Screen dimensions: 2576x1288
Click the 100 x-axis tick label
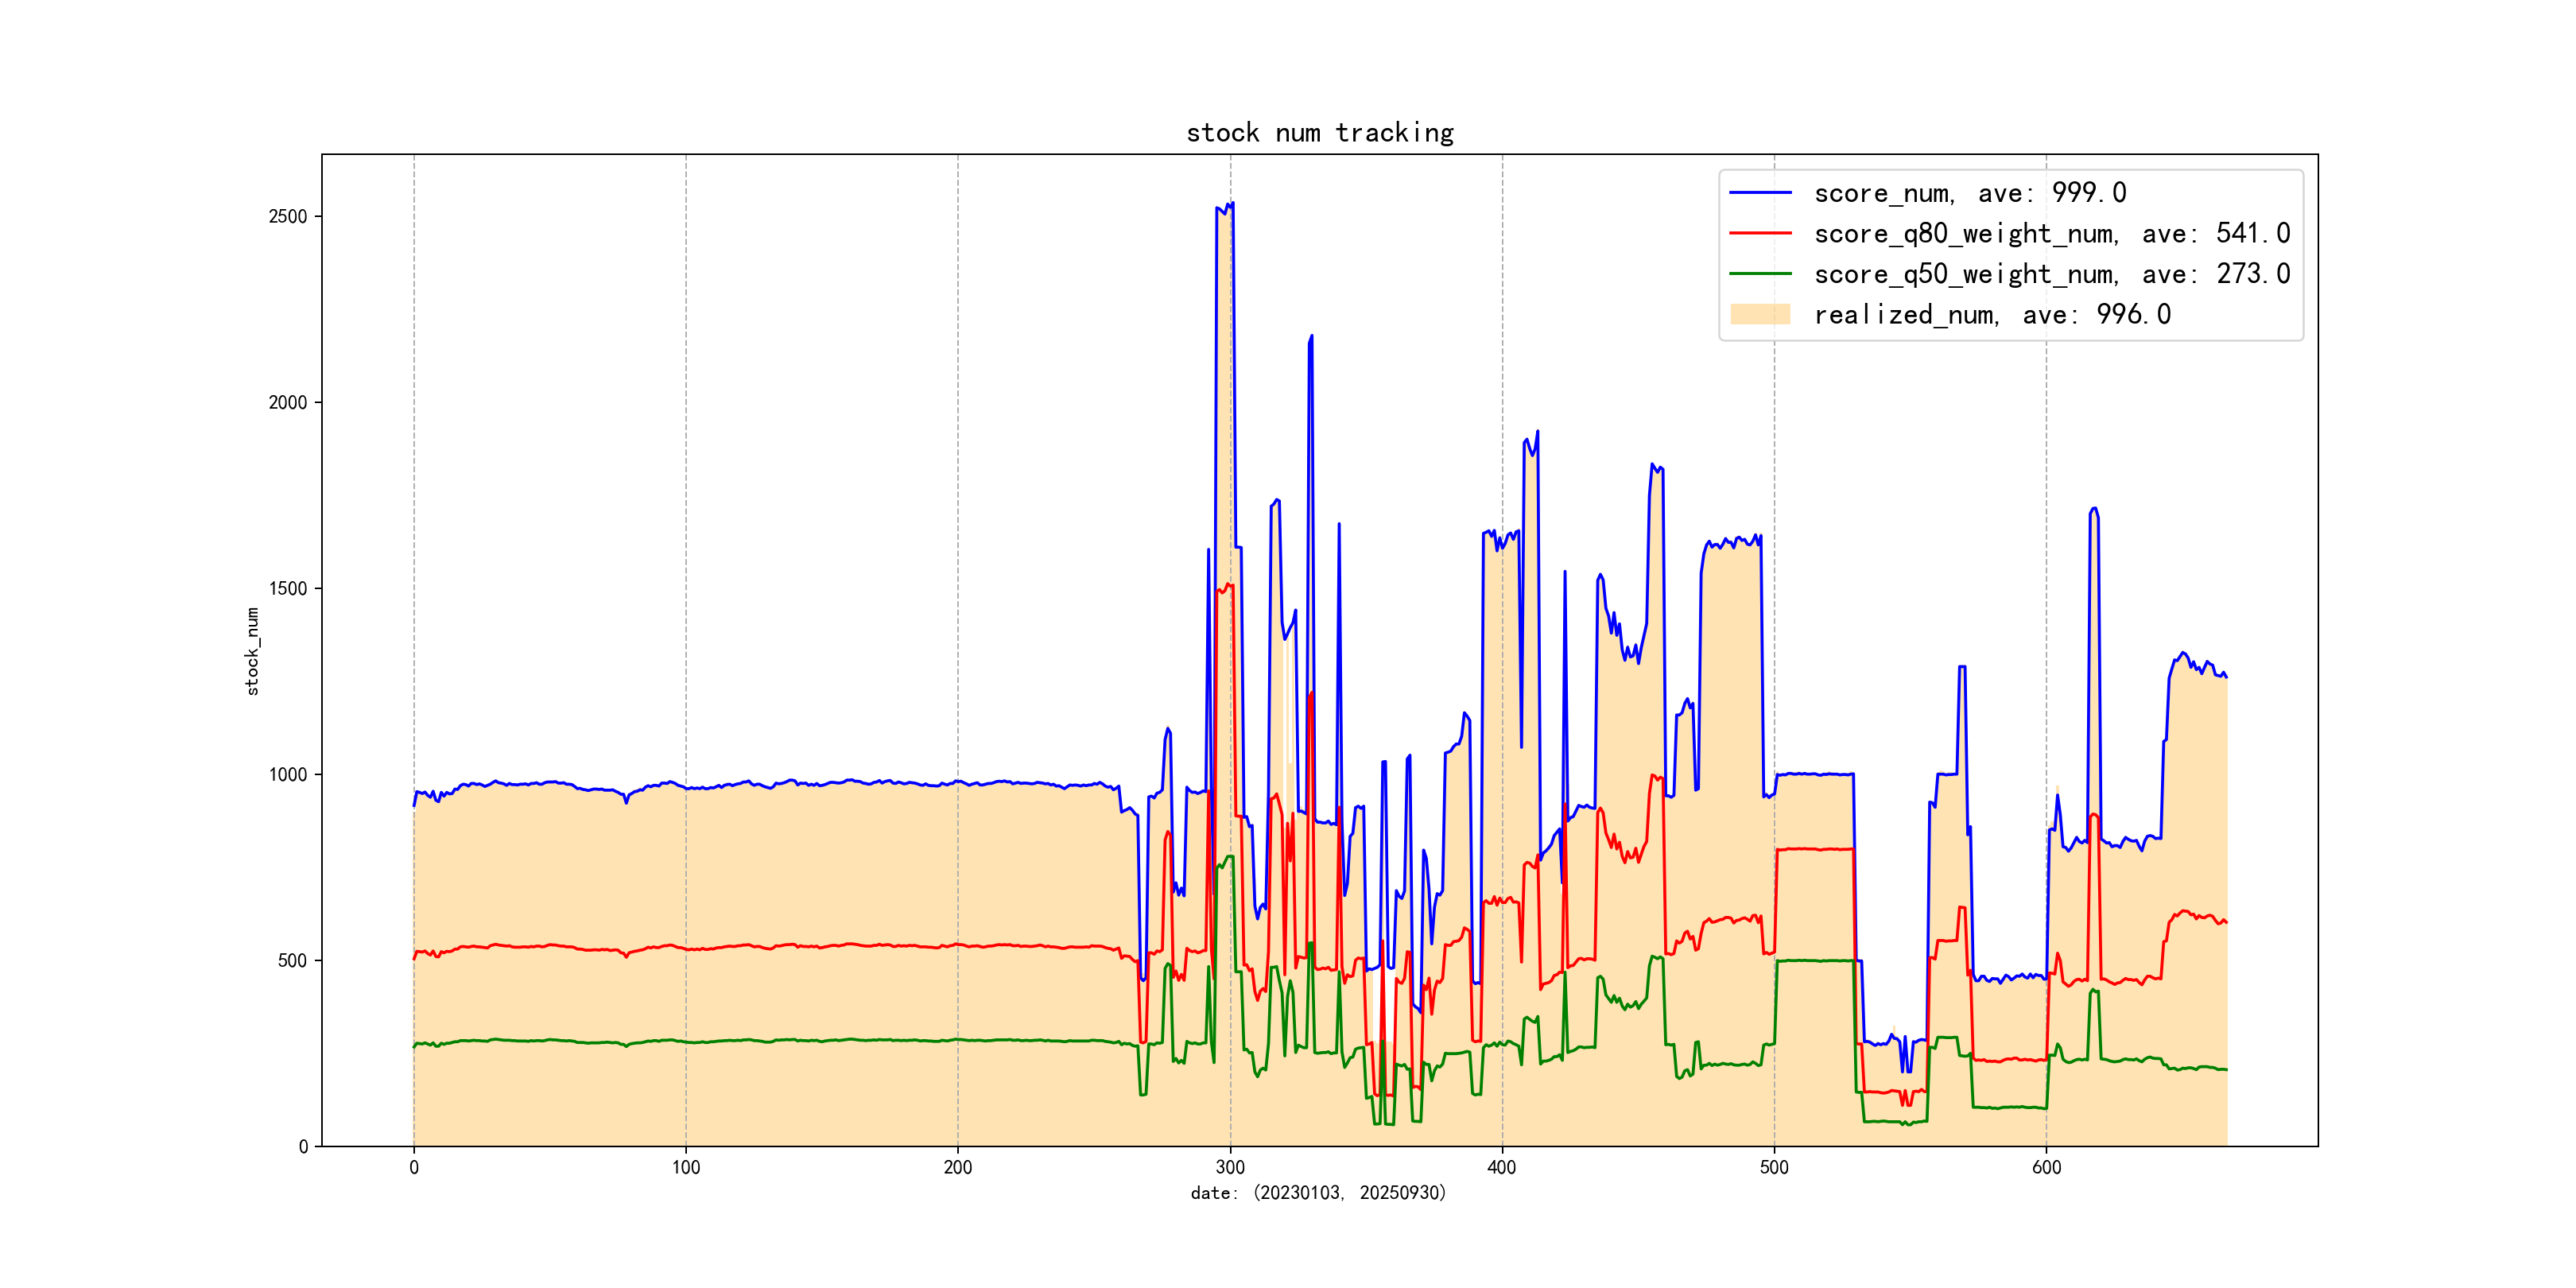[x=686, y=1168]
